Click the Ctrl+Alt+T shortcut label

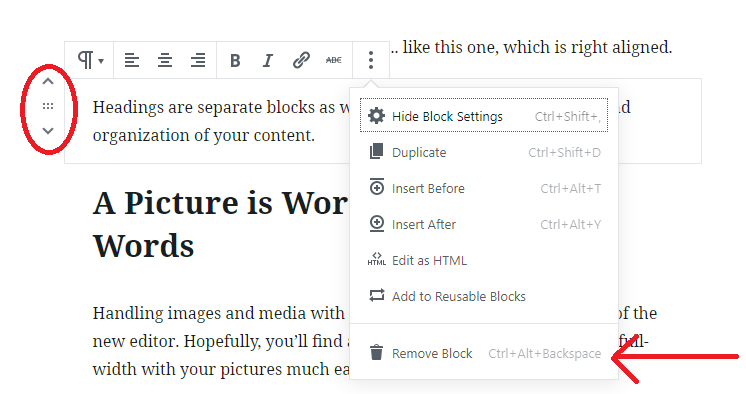(570, 189)
